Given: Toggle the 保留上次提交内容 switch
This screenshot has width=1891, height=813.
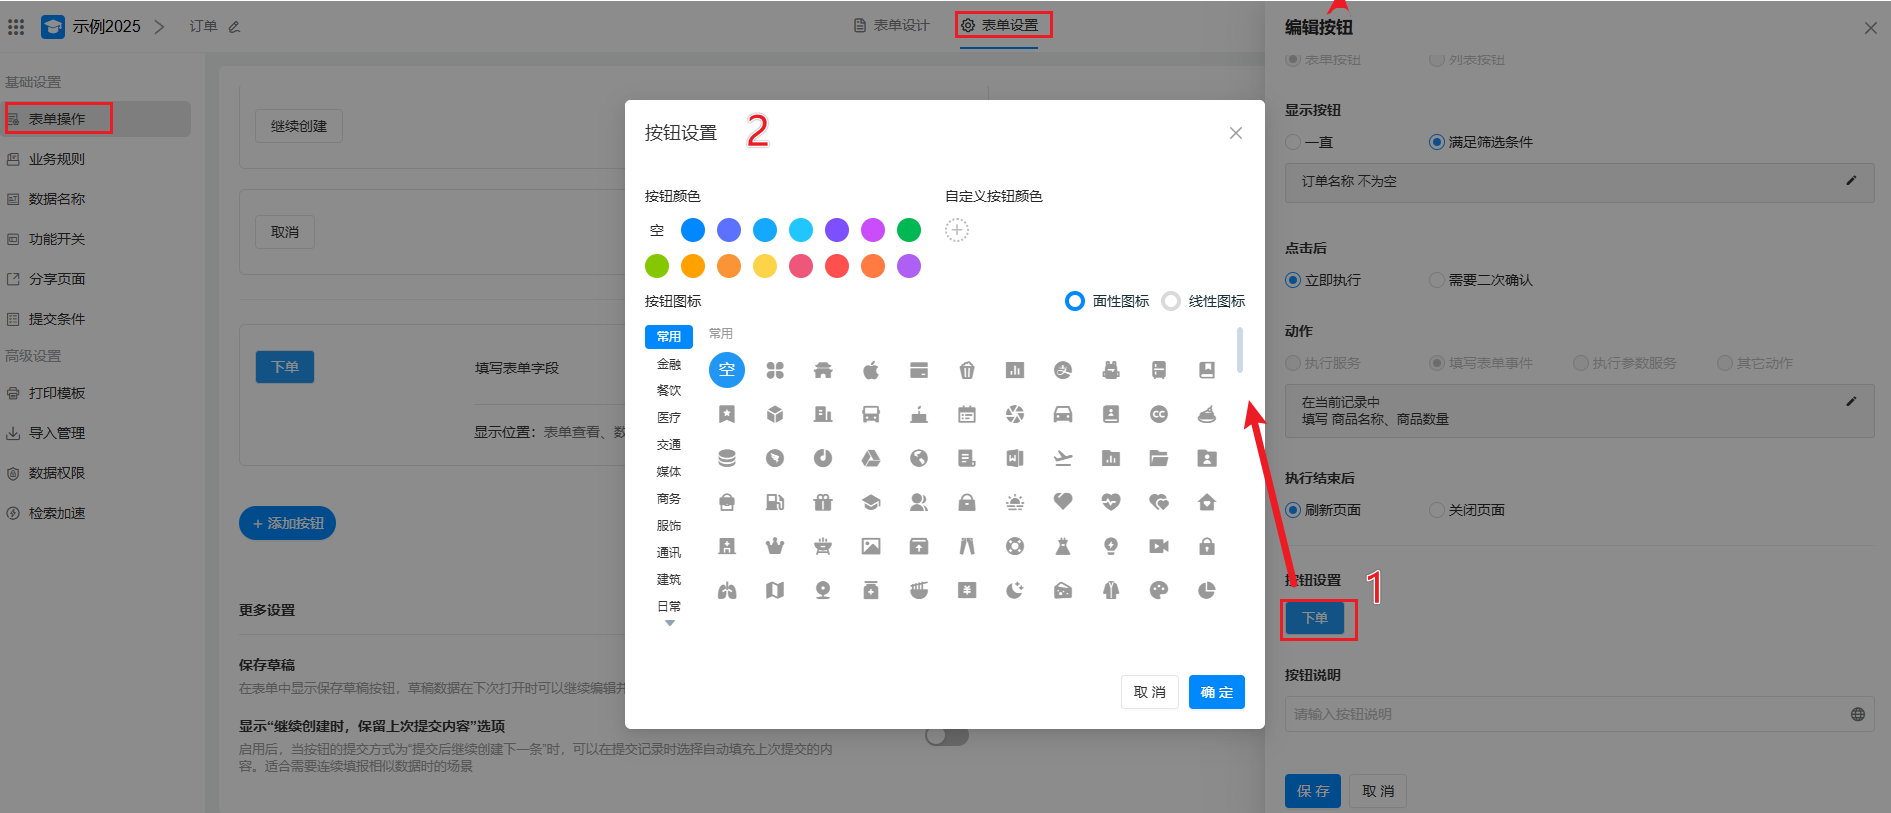Looking at the screenshot, I should (946, 737).
